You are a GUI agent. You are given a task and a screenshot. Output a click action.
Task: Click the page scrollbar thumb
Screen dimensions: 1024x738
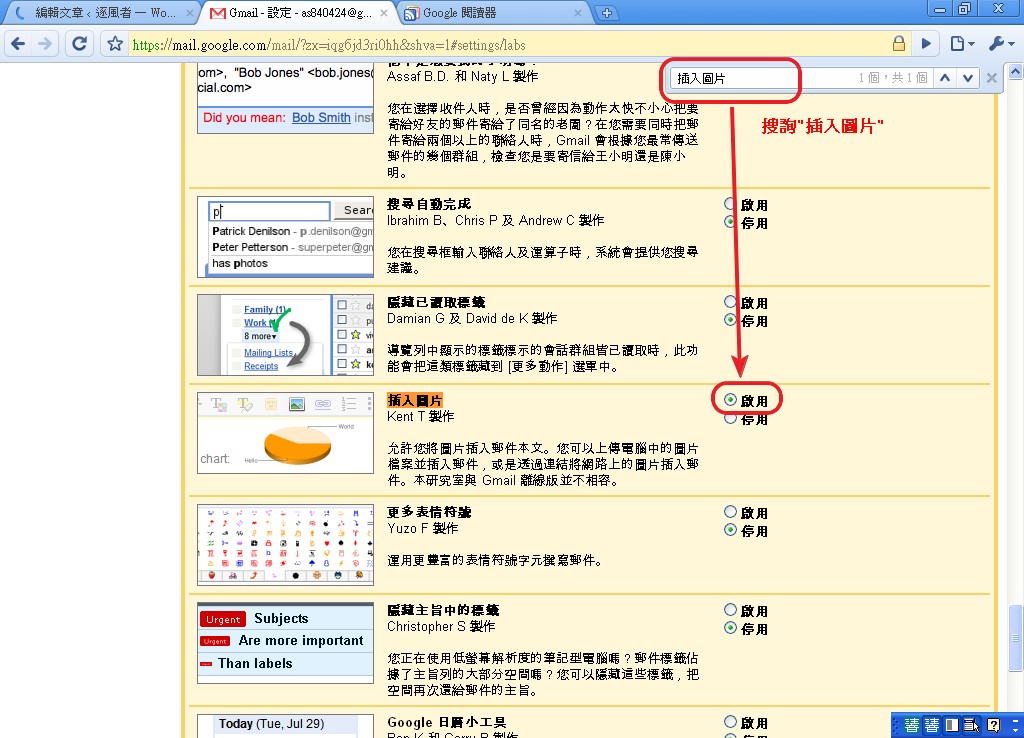(x=1016, y=638)
